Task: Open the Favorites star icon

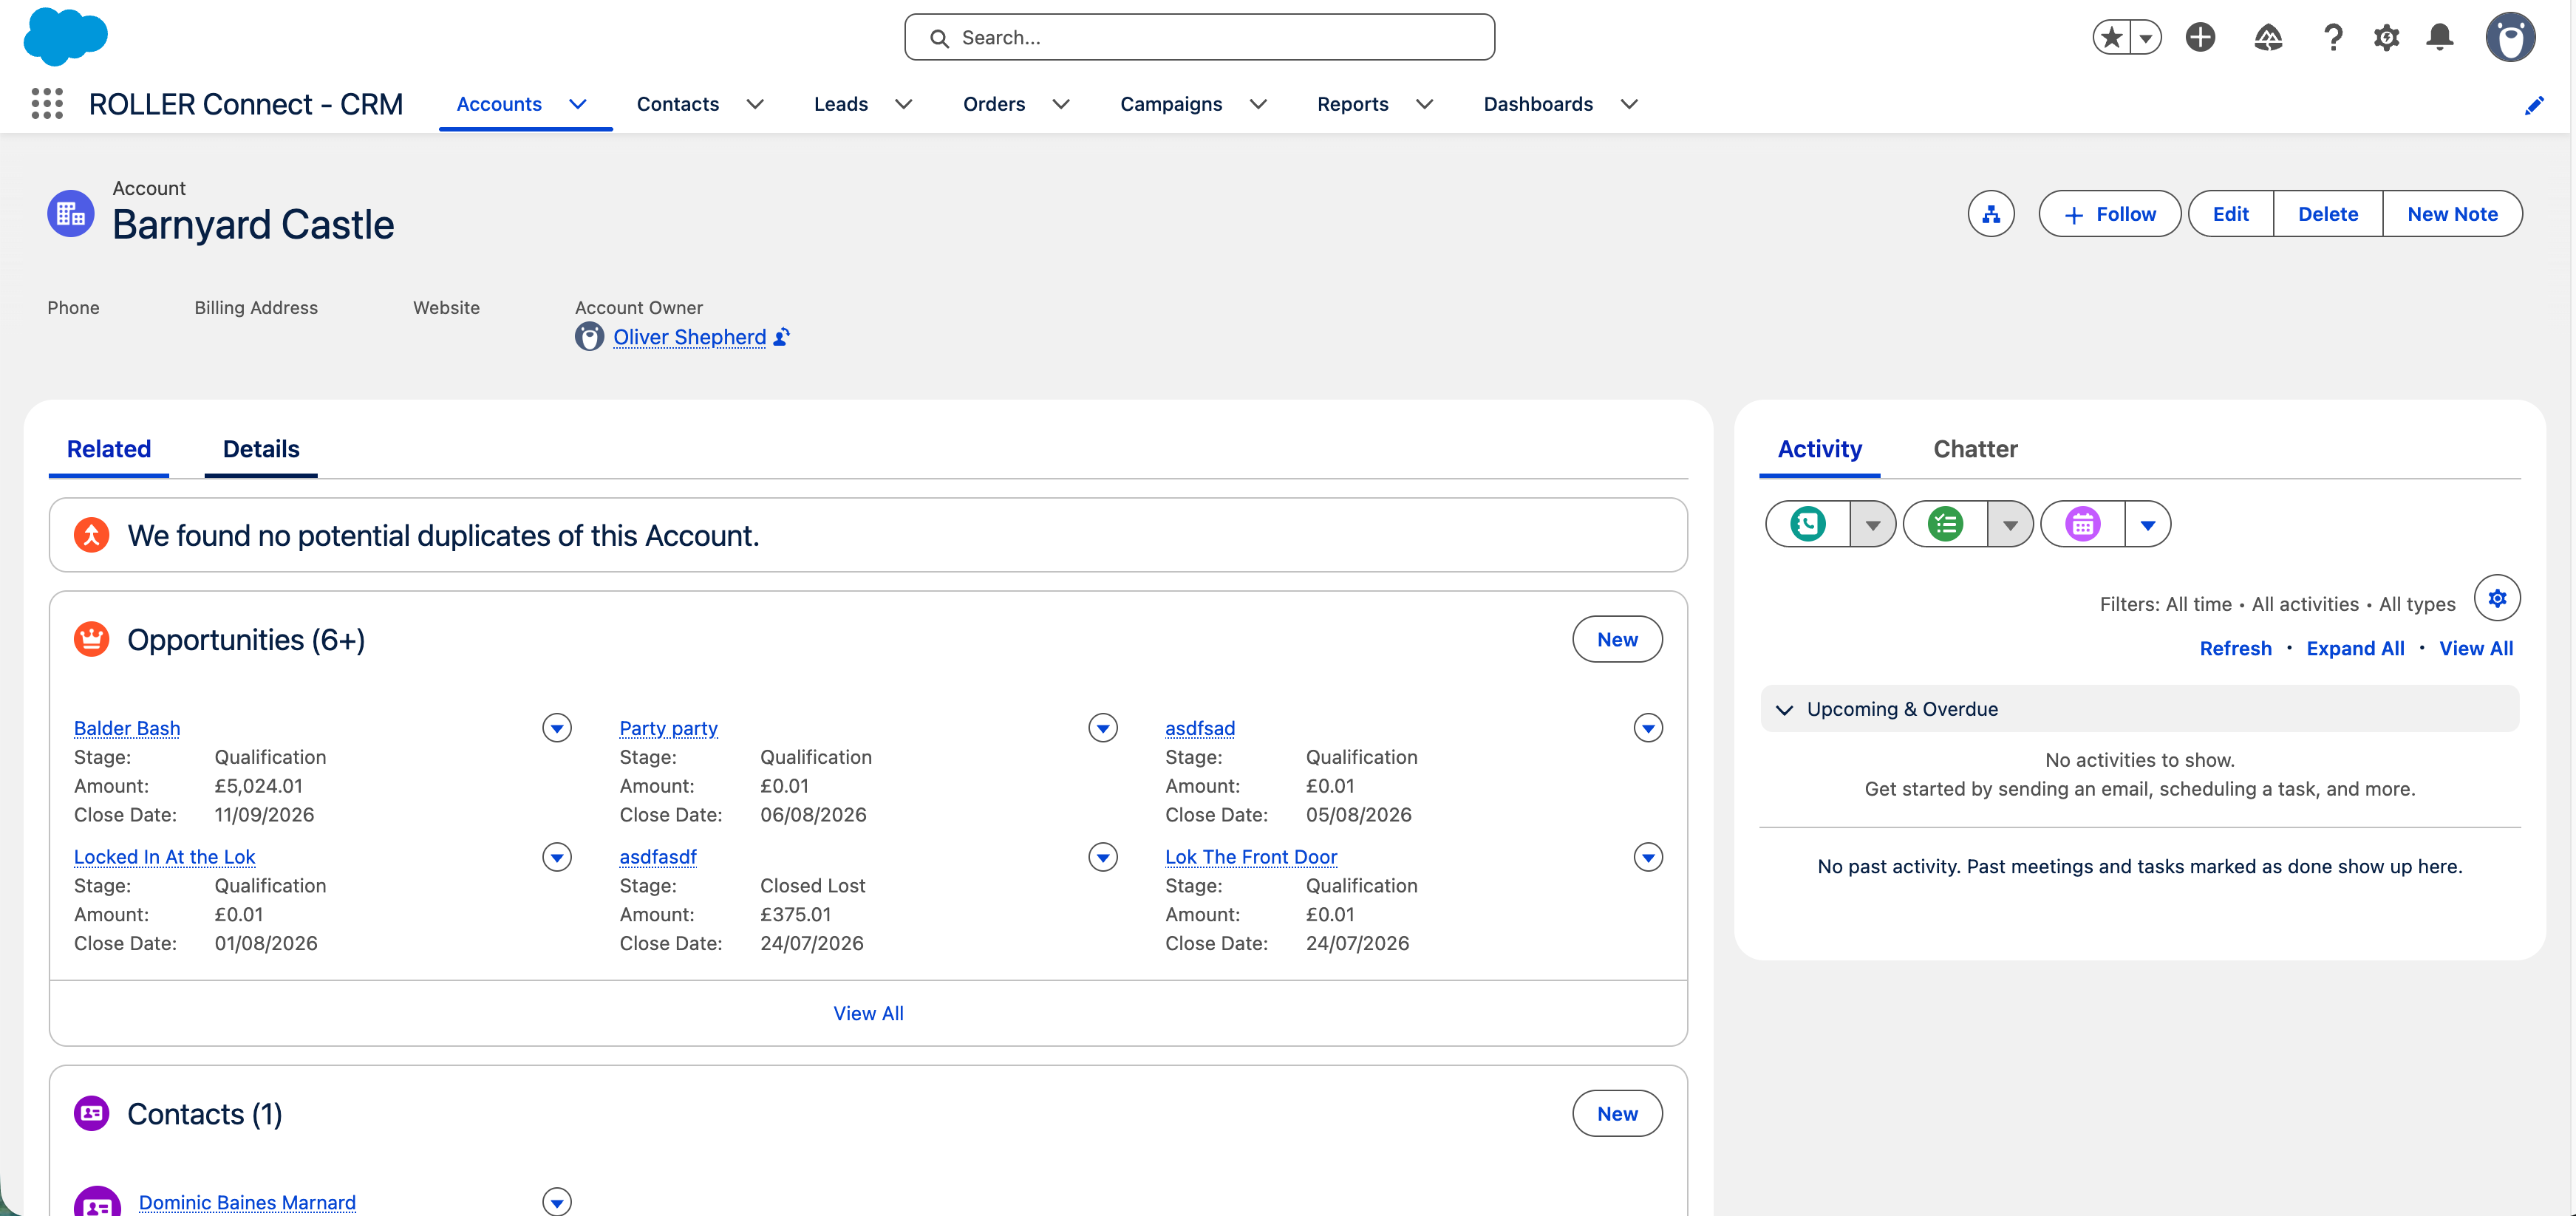Action: (x=2111, y=37)
